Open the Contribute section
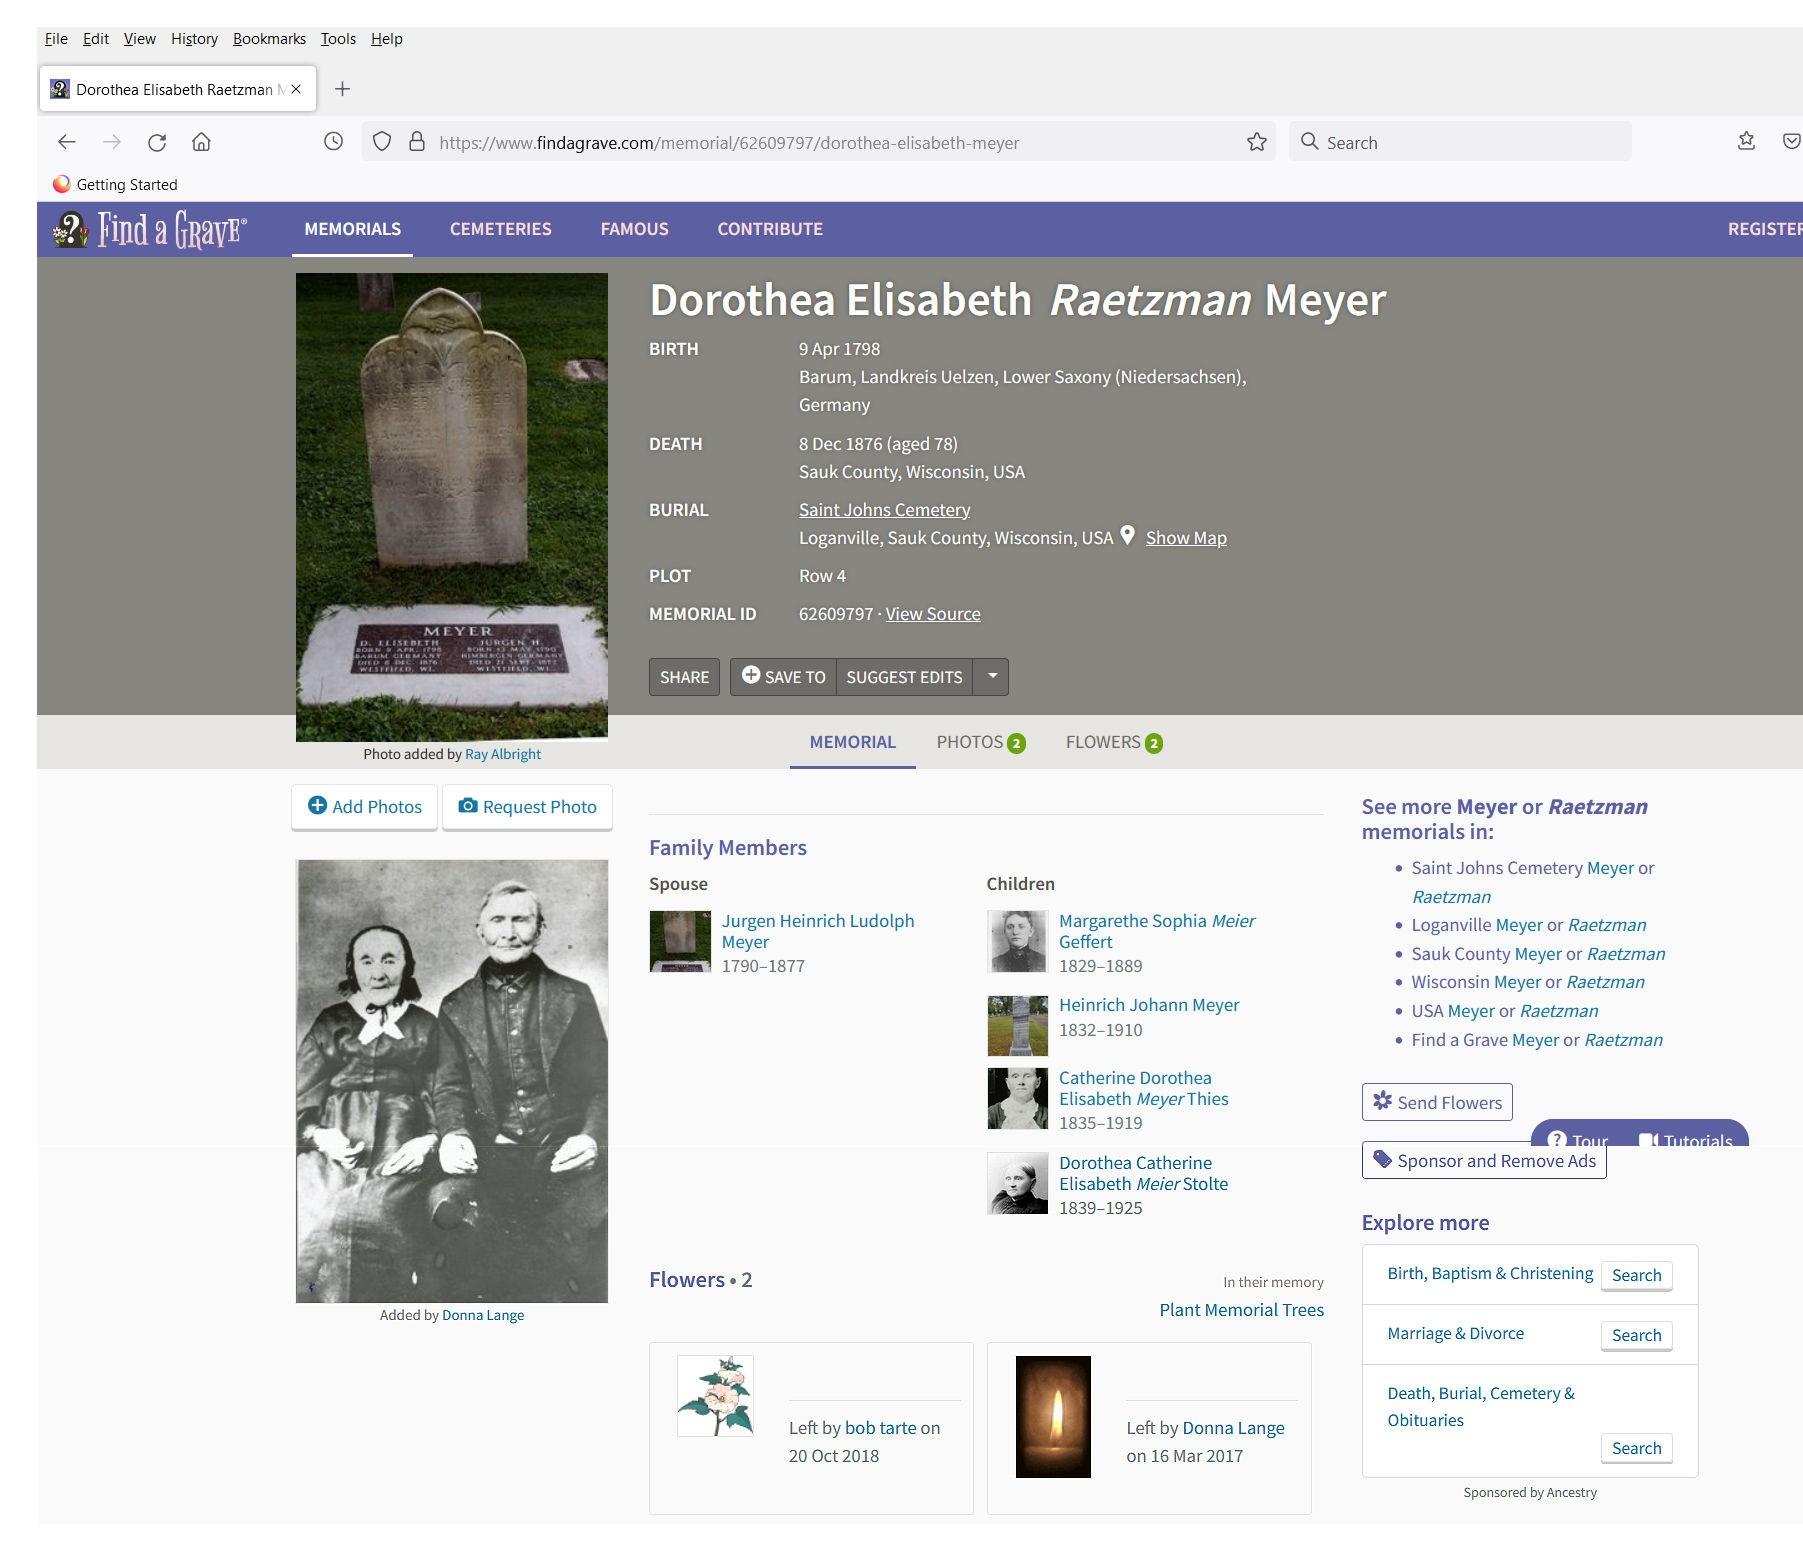1803x1553 pixels. coord(770,229)
